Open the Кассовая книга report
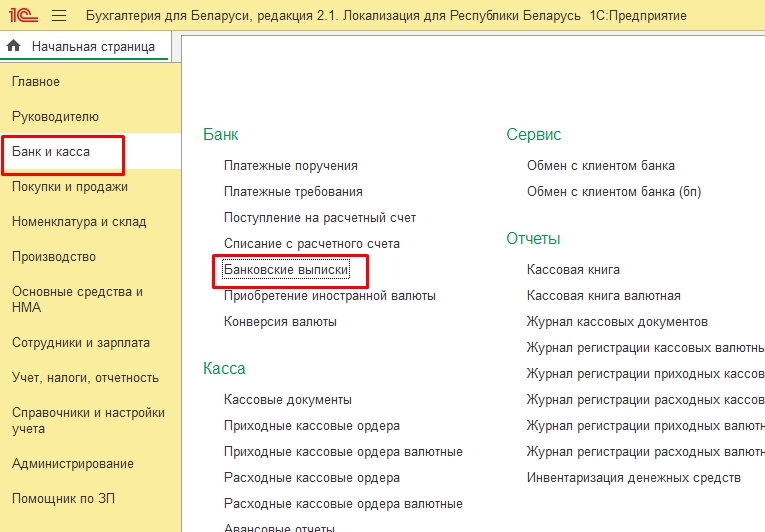The width and height of the screenshot is (765, 532). pos(573,269)
